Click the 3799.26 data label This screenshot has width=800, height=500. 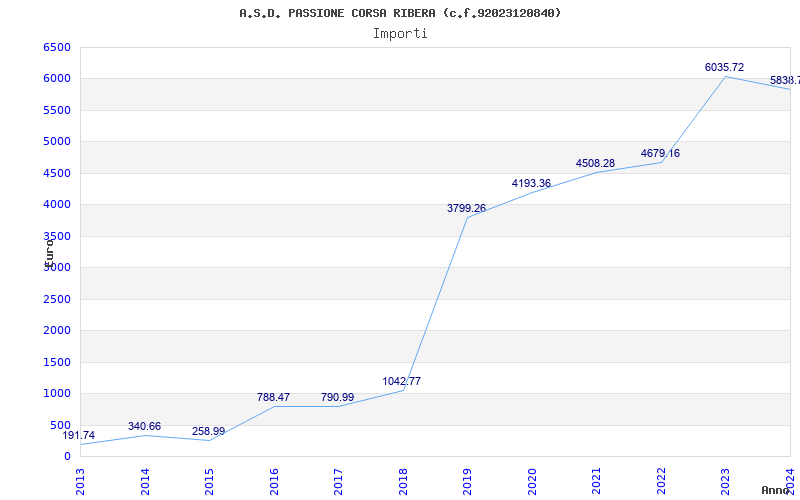(x=466, y=209)
